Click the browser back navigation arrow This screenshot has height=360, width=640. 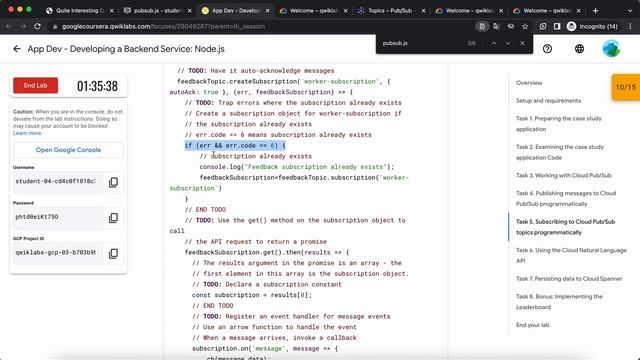(x=9, y=27)
